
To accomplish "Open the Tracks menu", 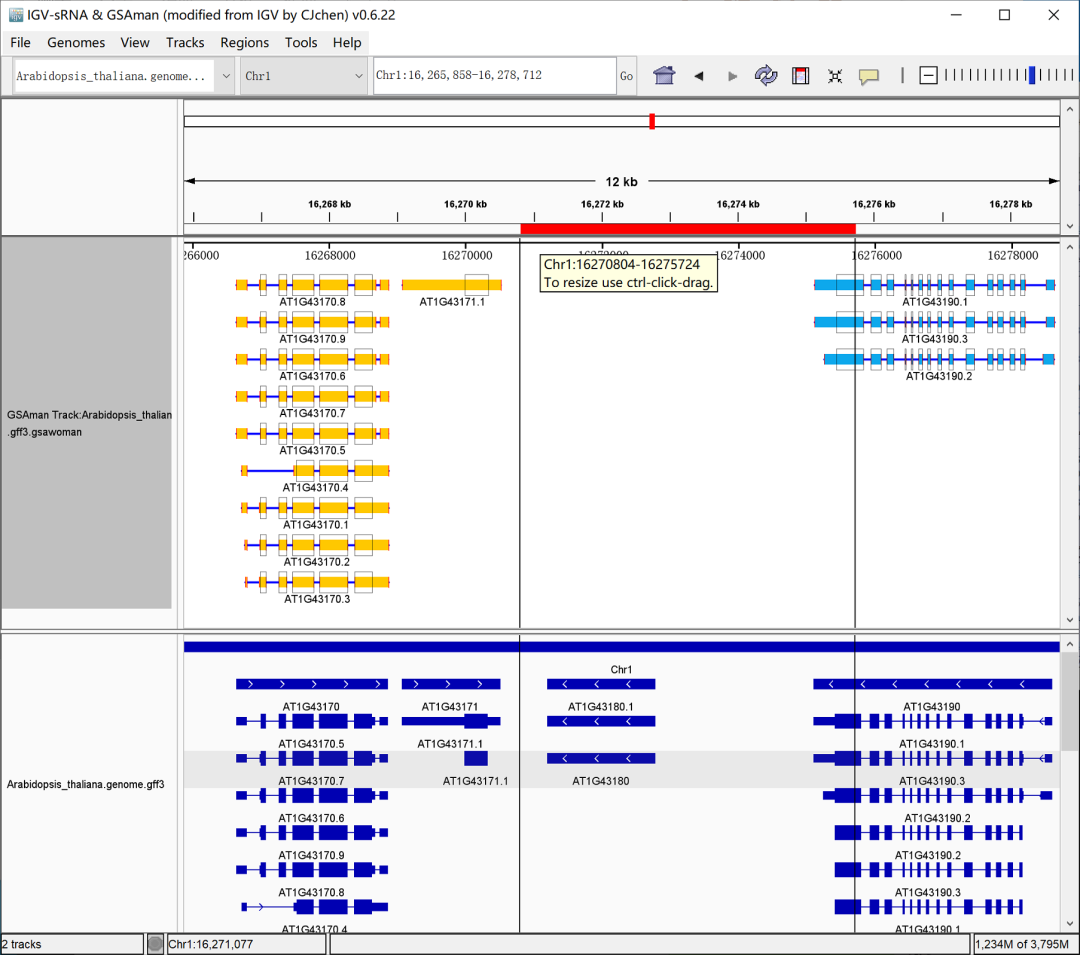I will click(185, 42).
